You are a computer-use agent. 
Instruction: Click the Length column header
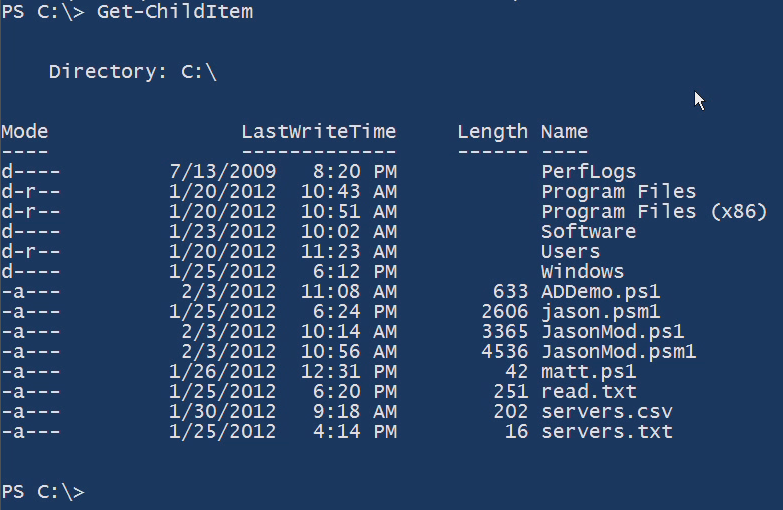pyautogui.click(x=492, y=131)
